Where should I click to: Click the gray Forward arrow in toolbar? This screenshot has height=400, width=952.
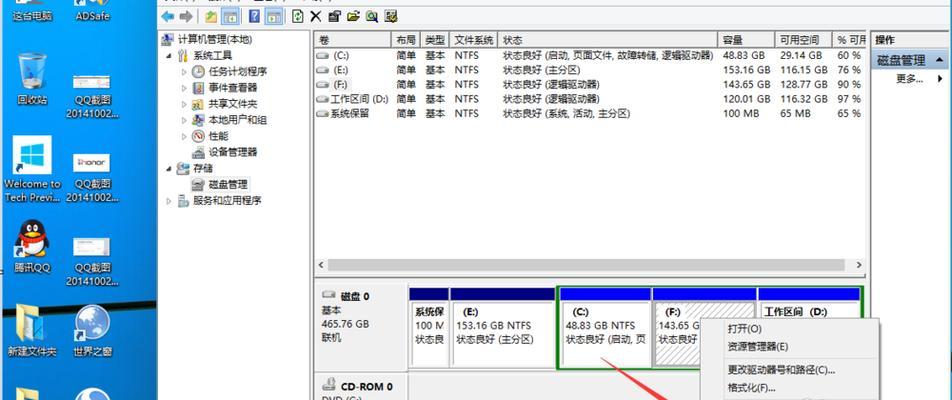[x=187, y=16]
